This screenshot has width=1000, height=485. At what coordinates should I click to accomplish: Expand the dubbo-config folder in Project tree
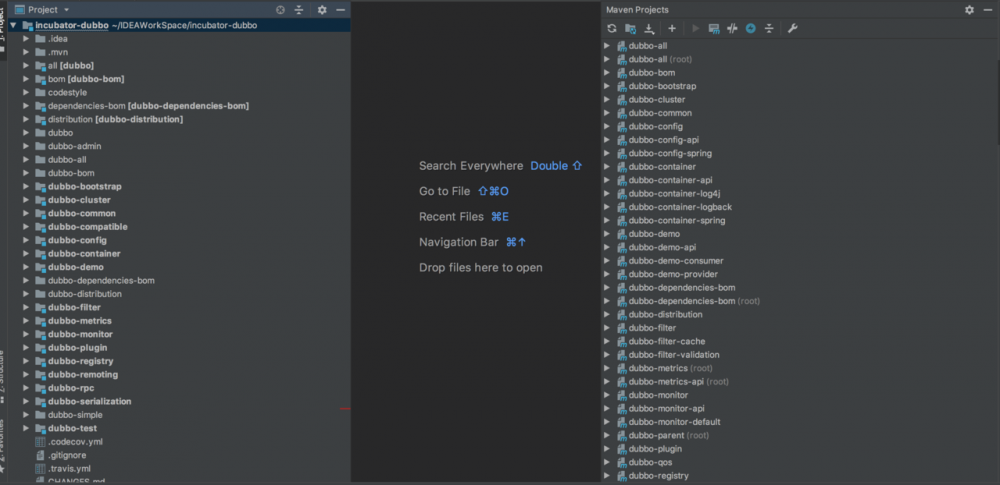click(x=26, y=241)
